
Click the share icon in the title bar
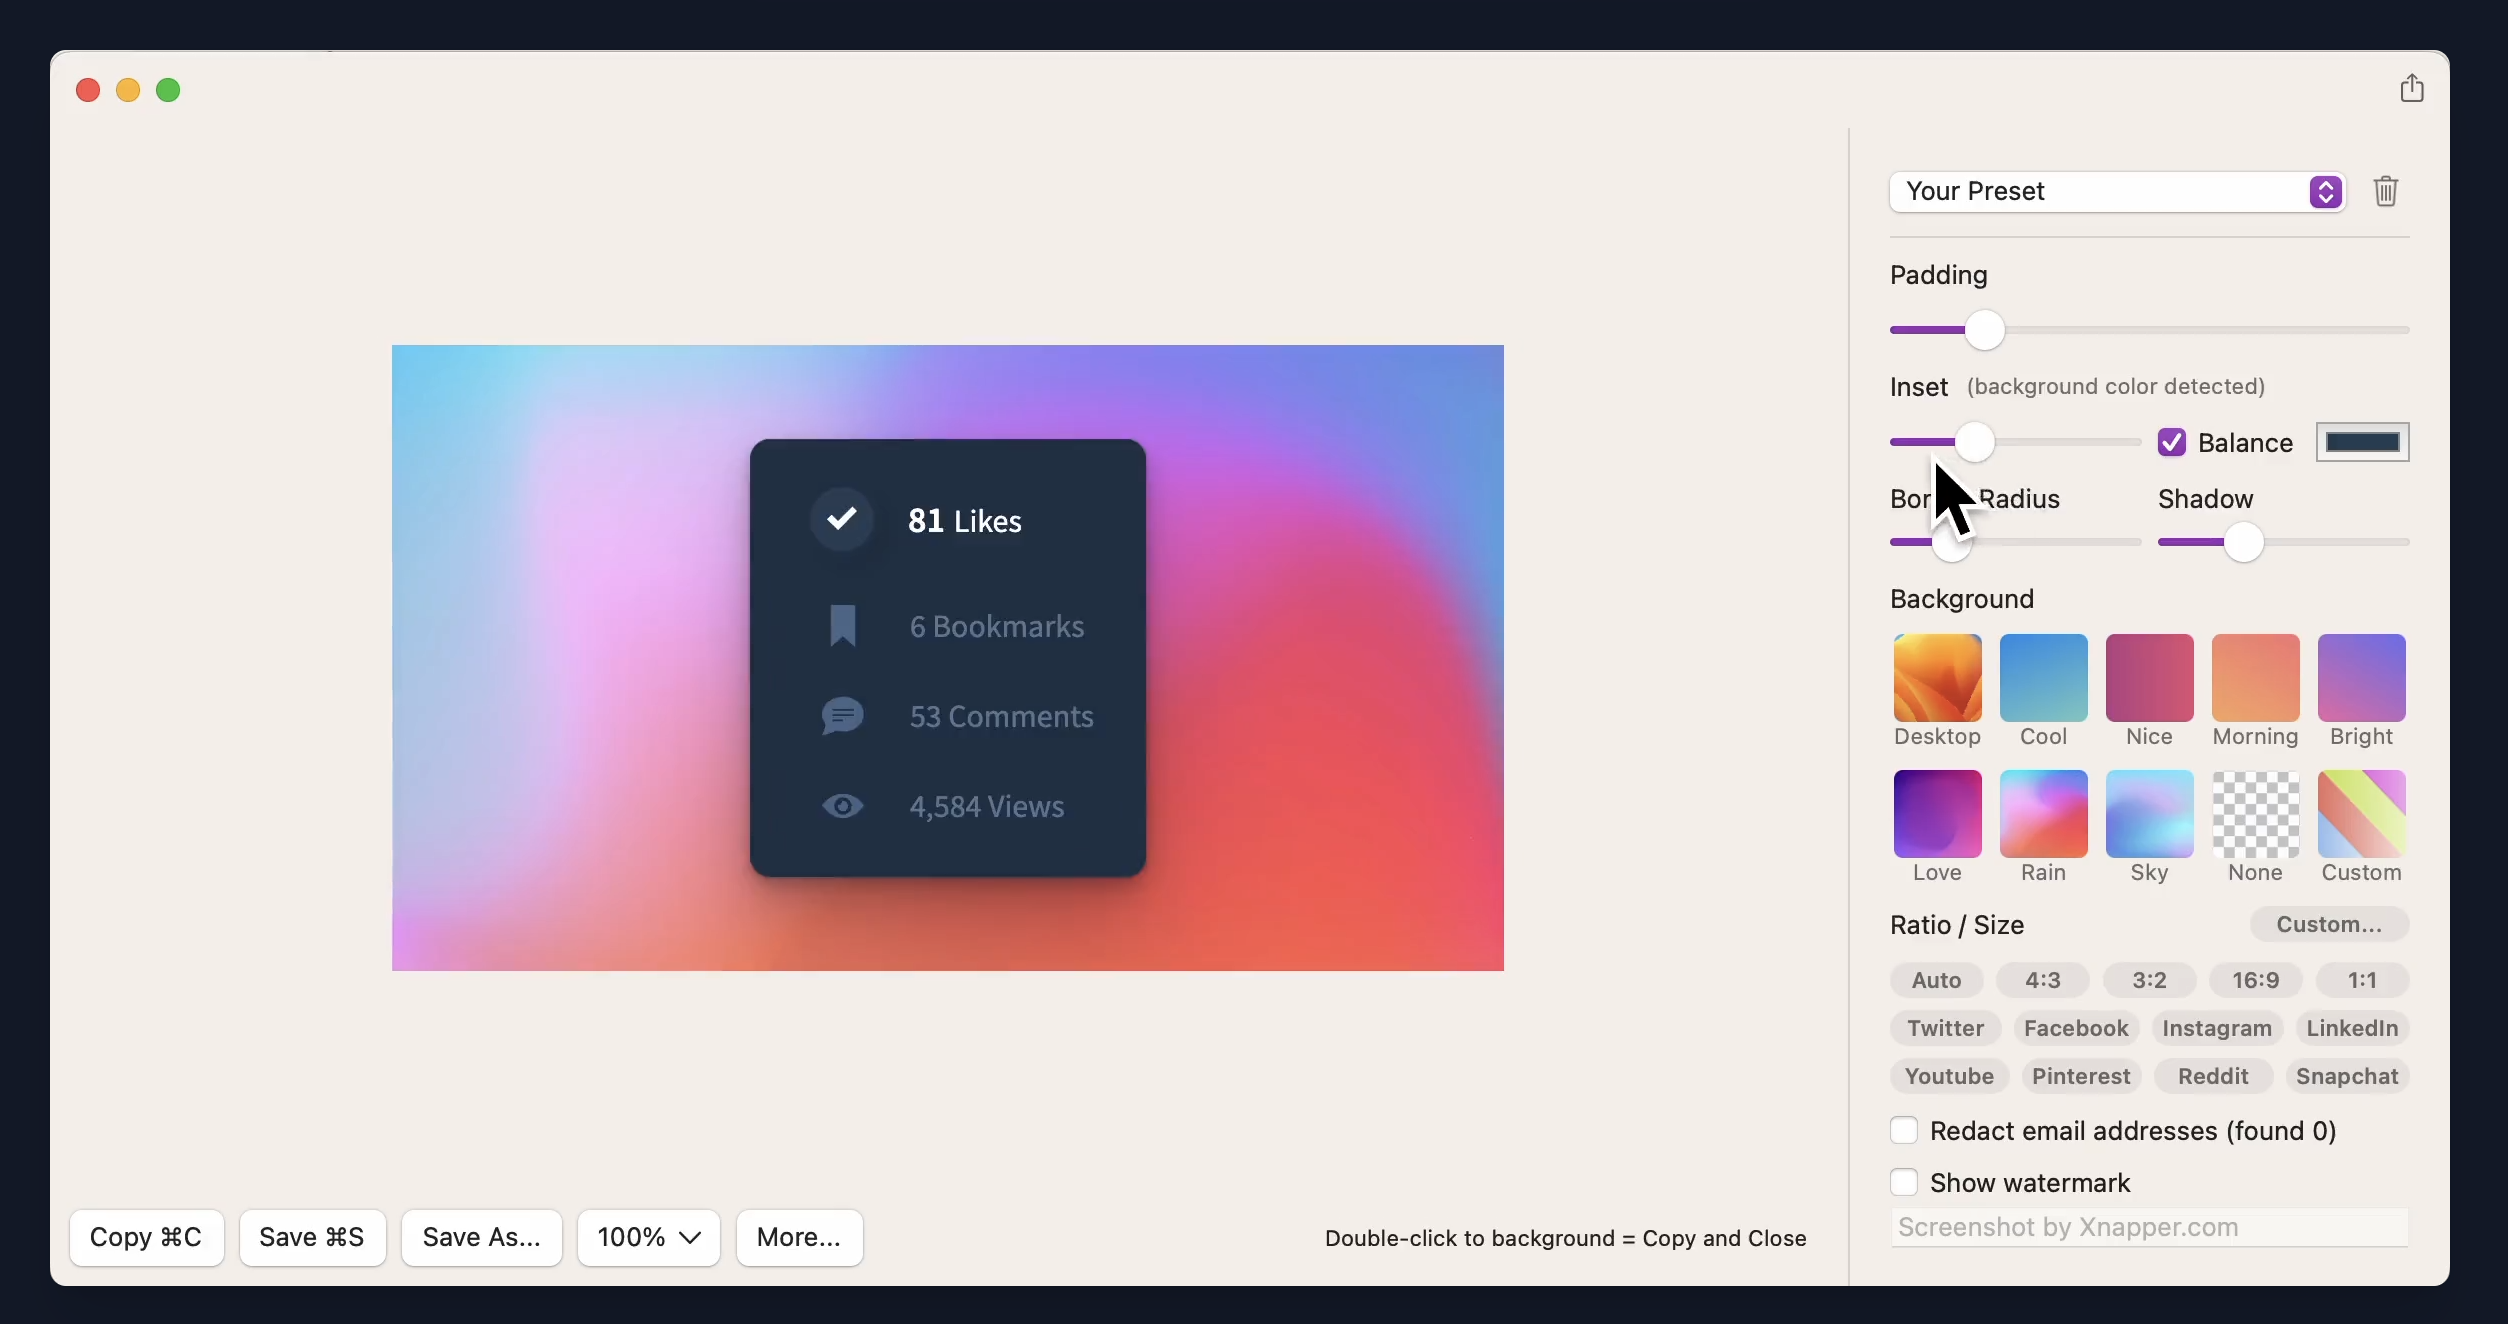click(2411, 89)
